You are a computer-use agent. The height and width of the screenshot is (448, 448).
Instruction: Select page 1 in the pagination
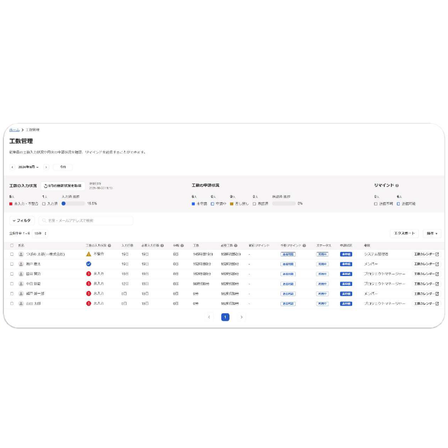click(225, 317)
